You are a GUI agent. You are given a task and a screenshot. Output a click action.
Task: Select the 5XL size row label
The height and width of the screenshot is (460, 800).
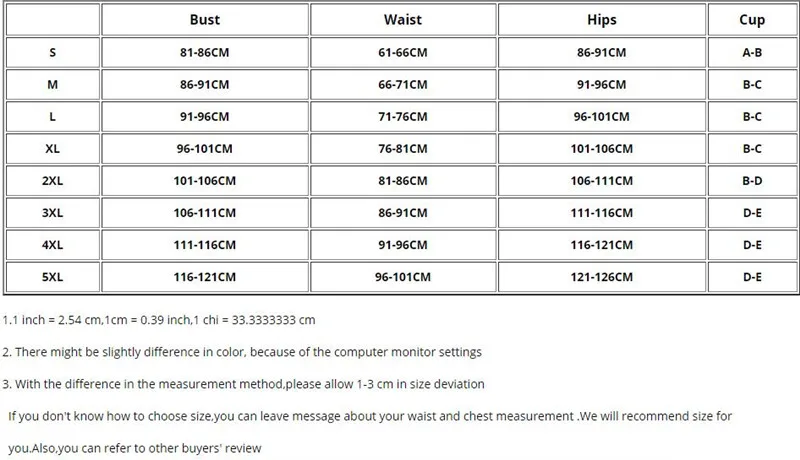[52, 276]
